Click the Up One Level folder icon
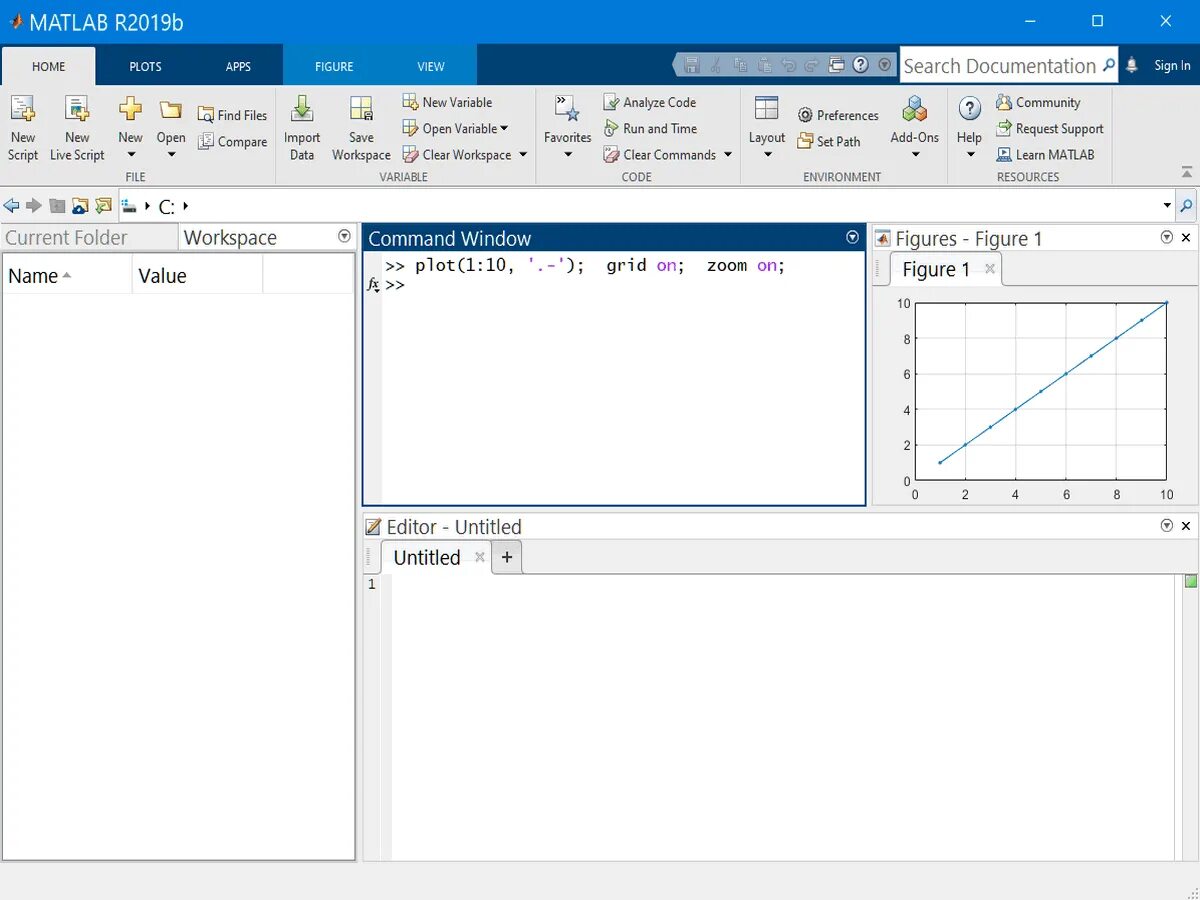 (57, 206)
